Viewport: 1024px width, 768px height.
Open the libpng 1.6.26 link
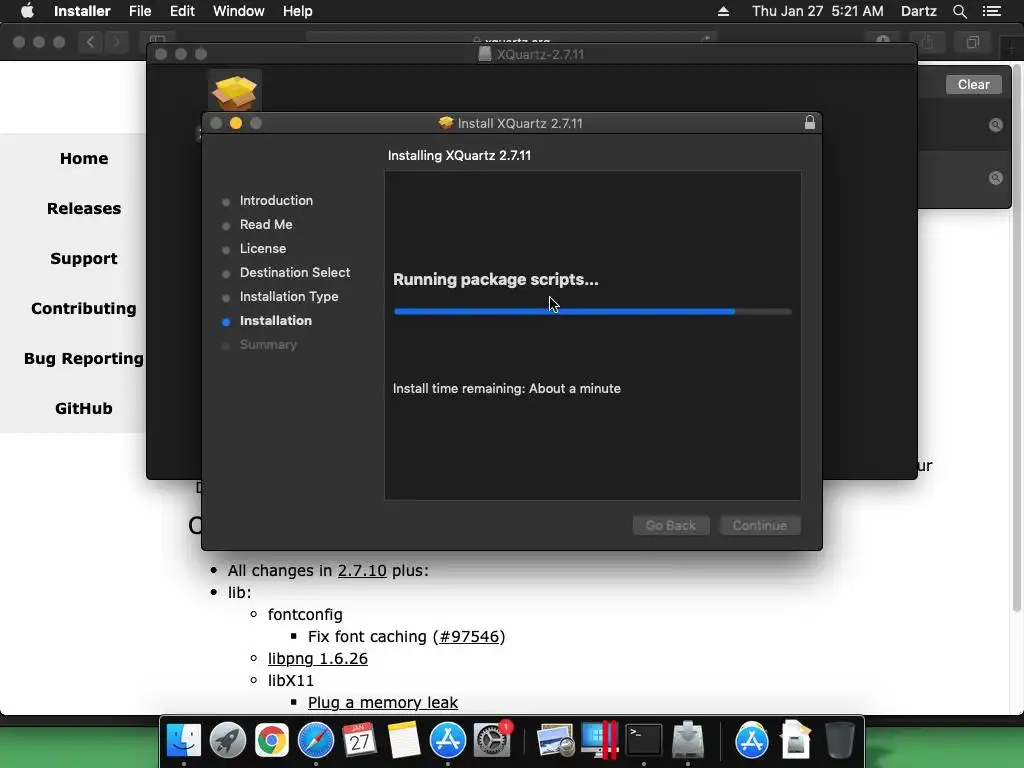[317, 658]
